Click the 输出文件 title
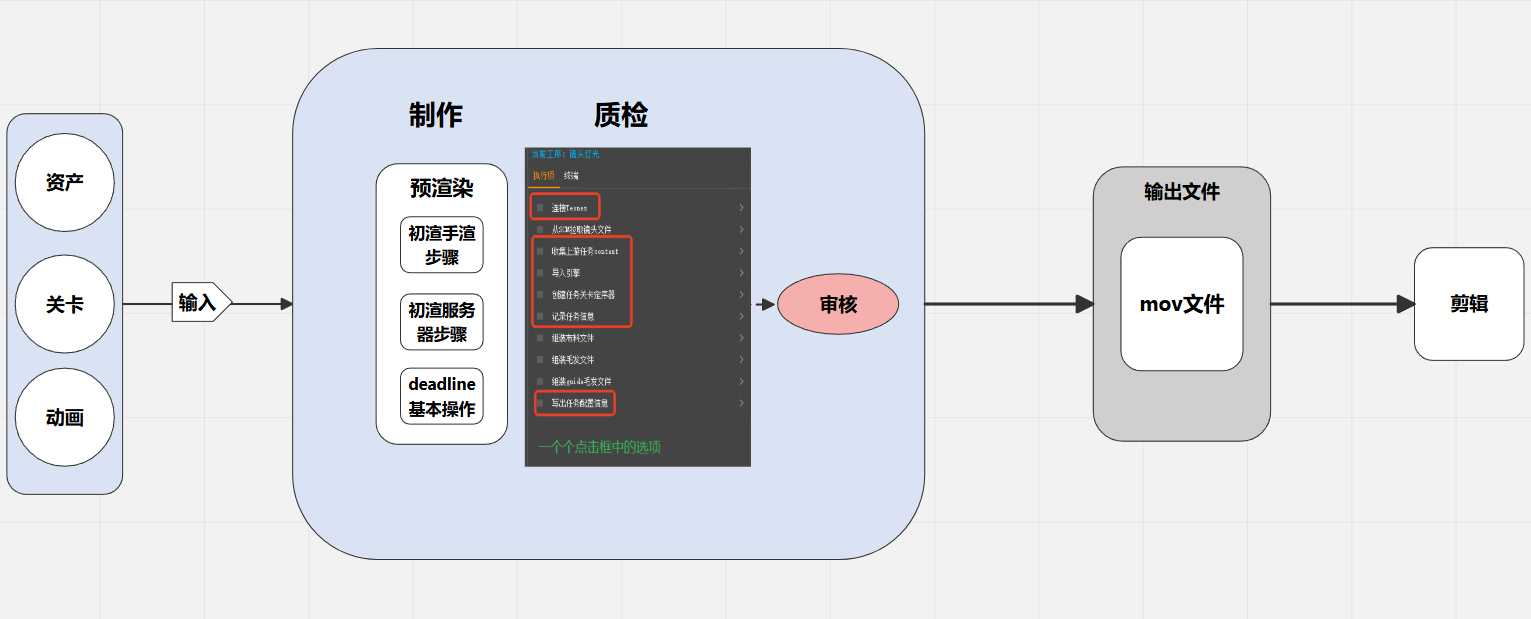 coord(1182,192)
